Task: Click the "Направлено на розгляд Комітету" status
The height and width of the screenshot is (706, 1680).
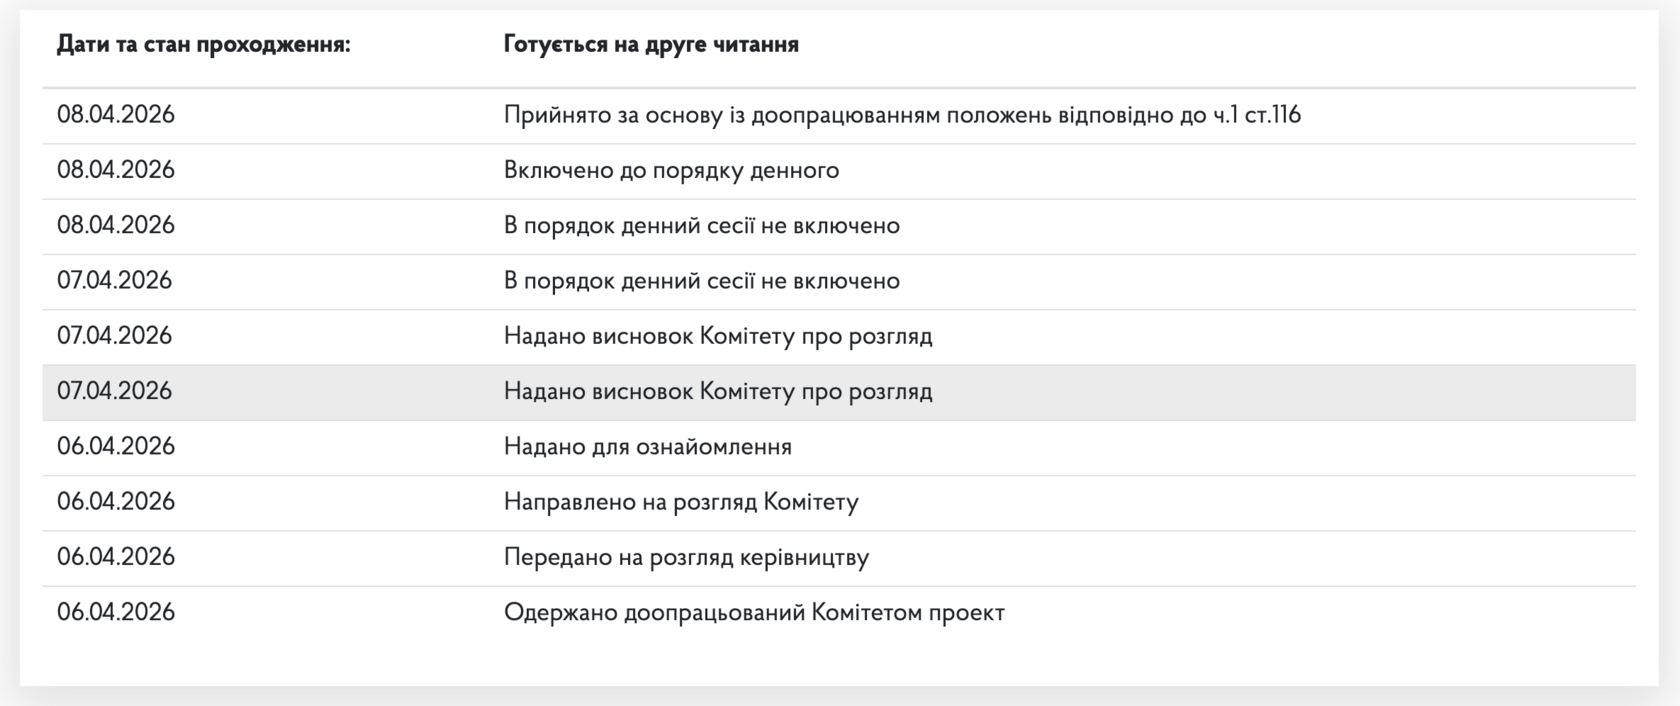Action: (681, 502)
